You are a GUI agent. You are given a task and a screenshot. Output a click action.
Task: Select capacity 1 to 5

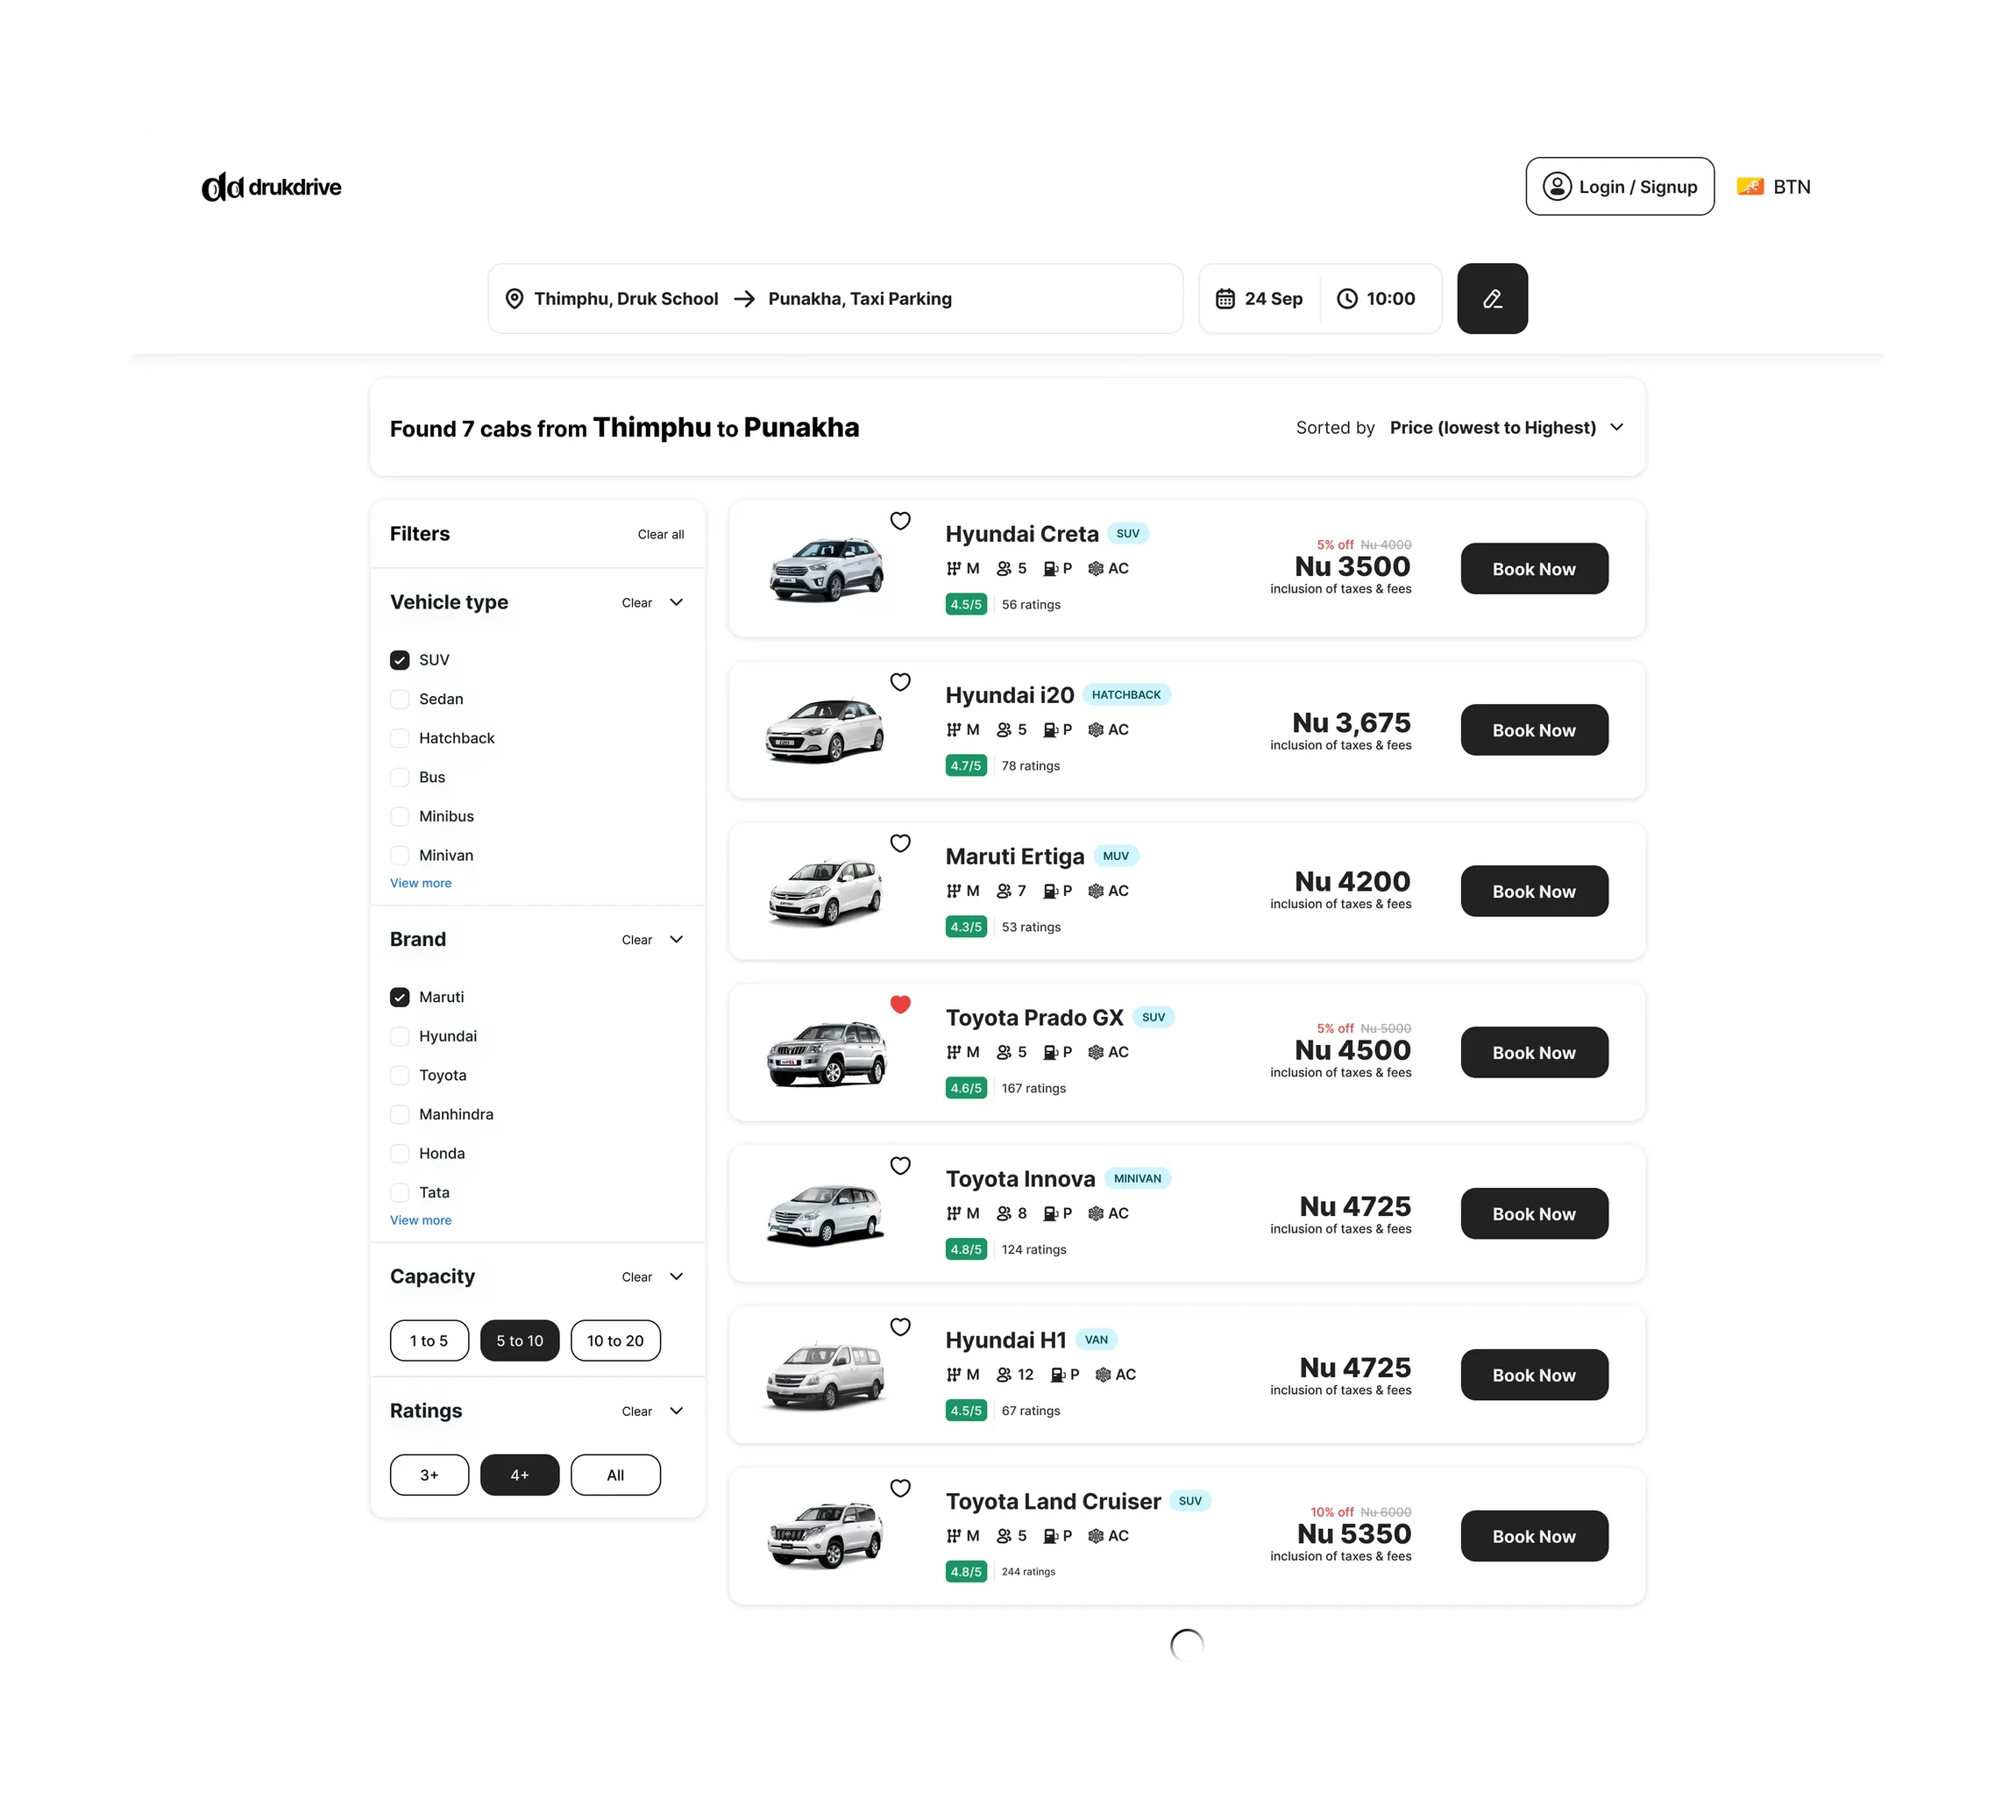point(429,1341)
